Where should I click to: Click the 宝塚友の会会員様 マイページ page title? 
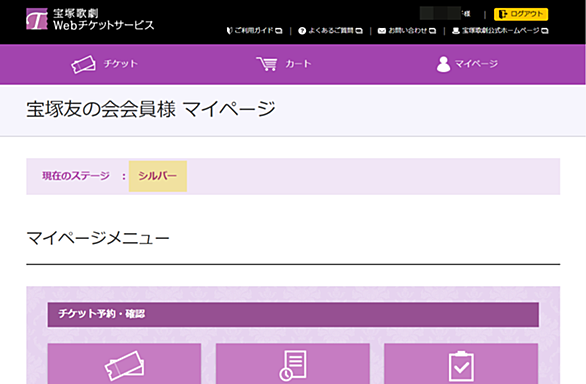tap(151, 110)
